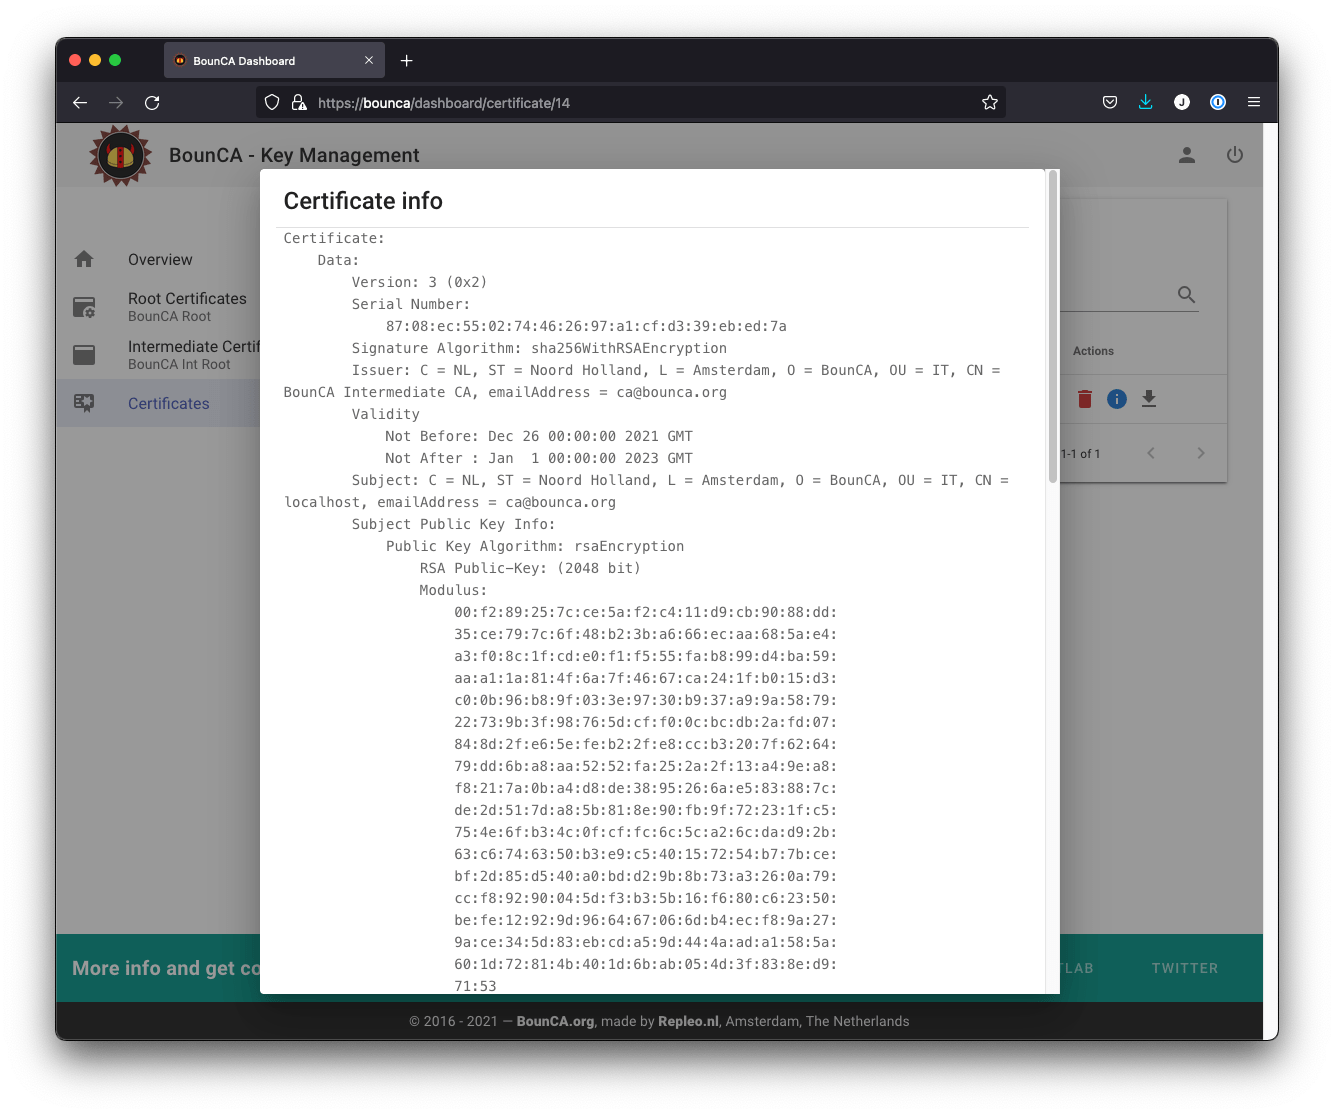Close the BounCA Dashboard tab
This screenshot has height=1114, width=1334.
click(x=369, y=60)
